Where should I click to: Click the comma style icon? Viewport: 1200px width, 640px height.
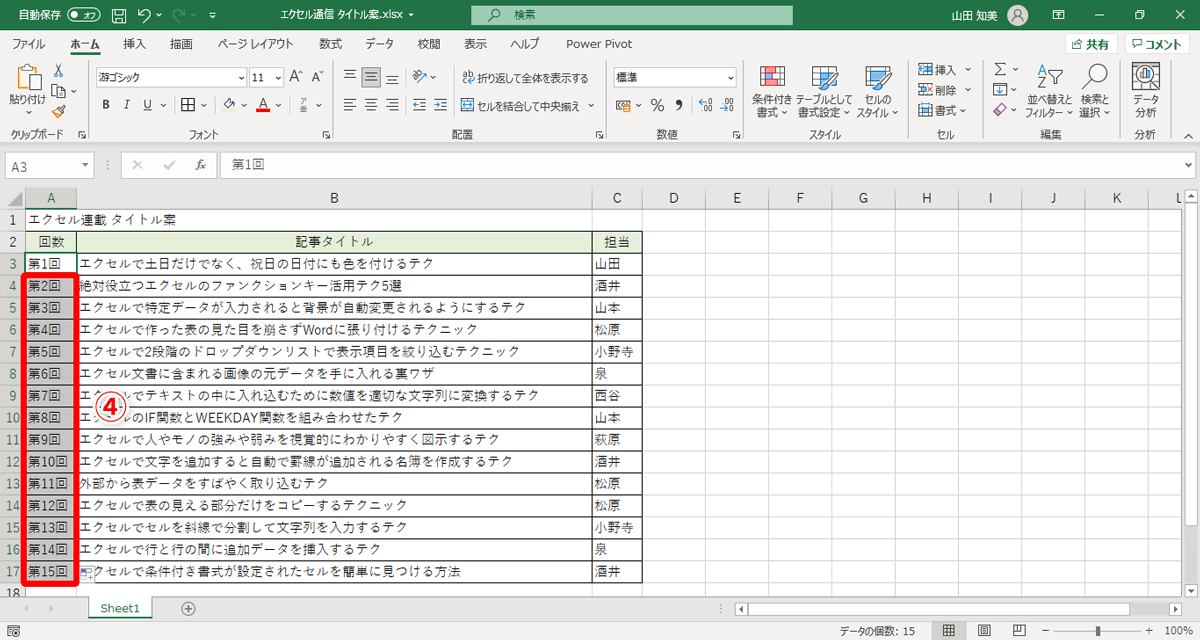point(679,105)
